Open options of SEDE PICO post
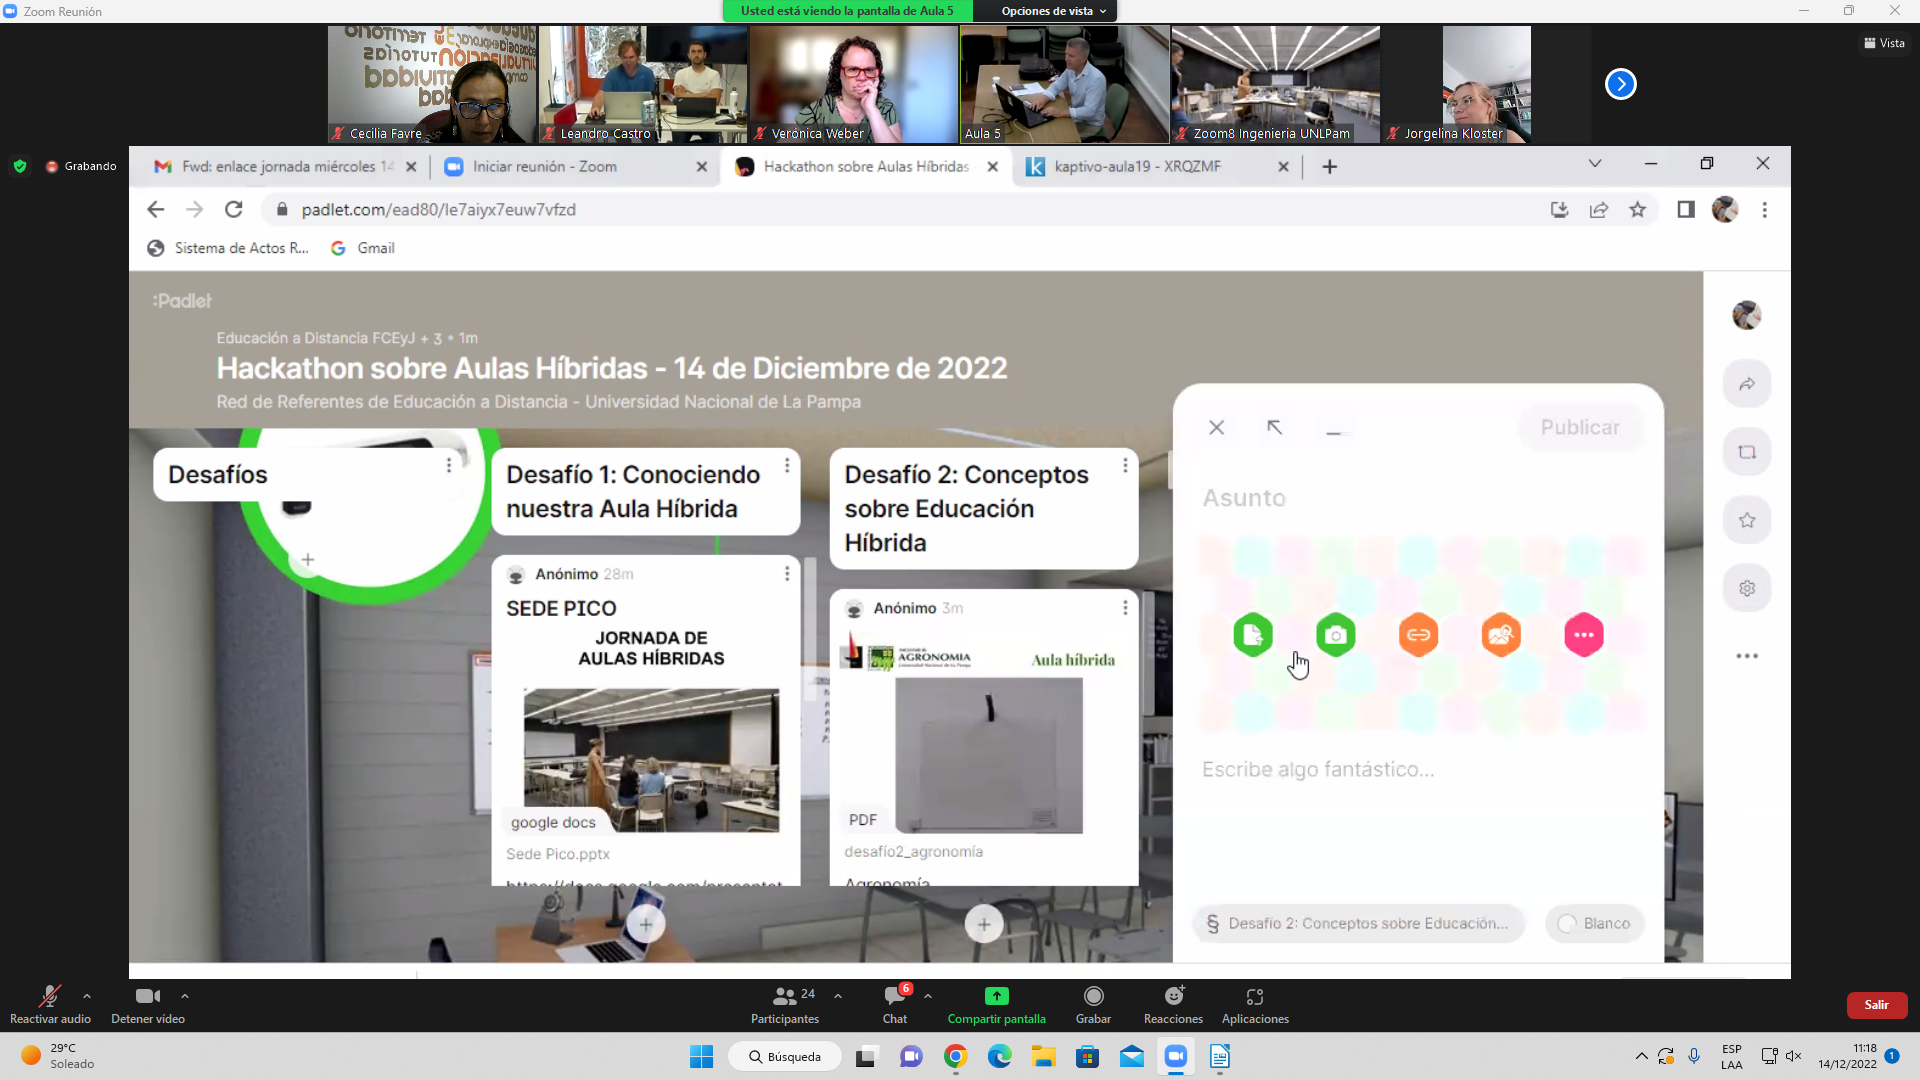 click(787, 573)
